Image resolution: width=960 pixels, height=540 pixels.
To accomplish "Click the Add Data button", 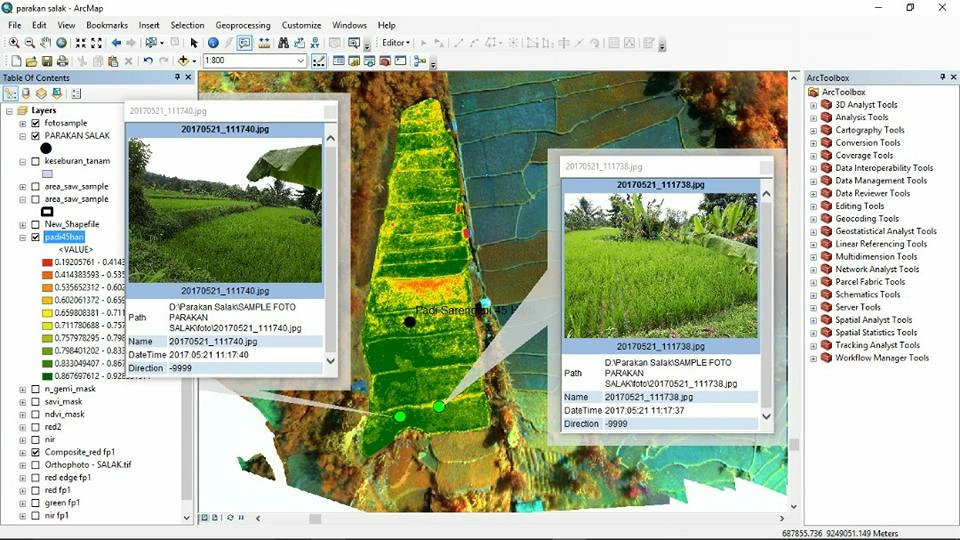I will [182, 61].
